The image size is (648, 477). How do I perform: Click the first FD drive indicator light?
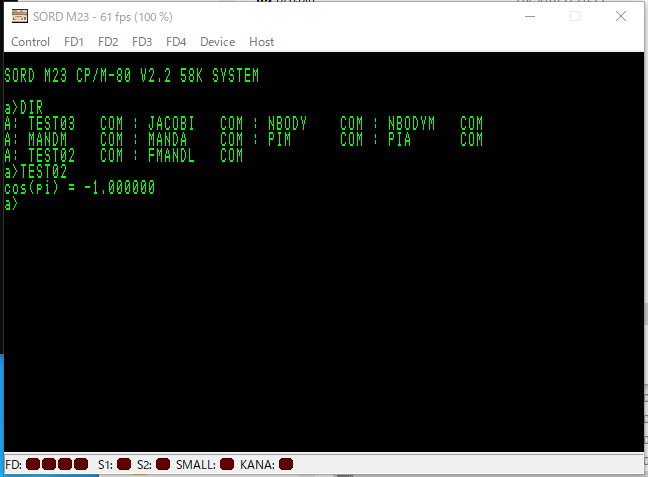point(33,464)
